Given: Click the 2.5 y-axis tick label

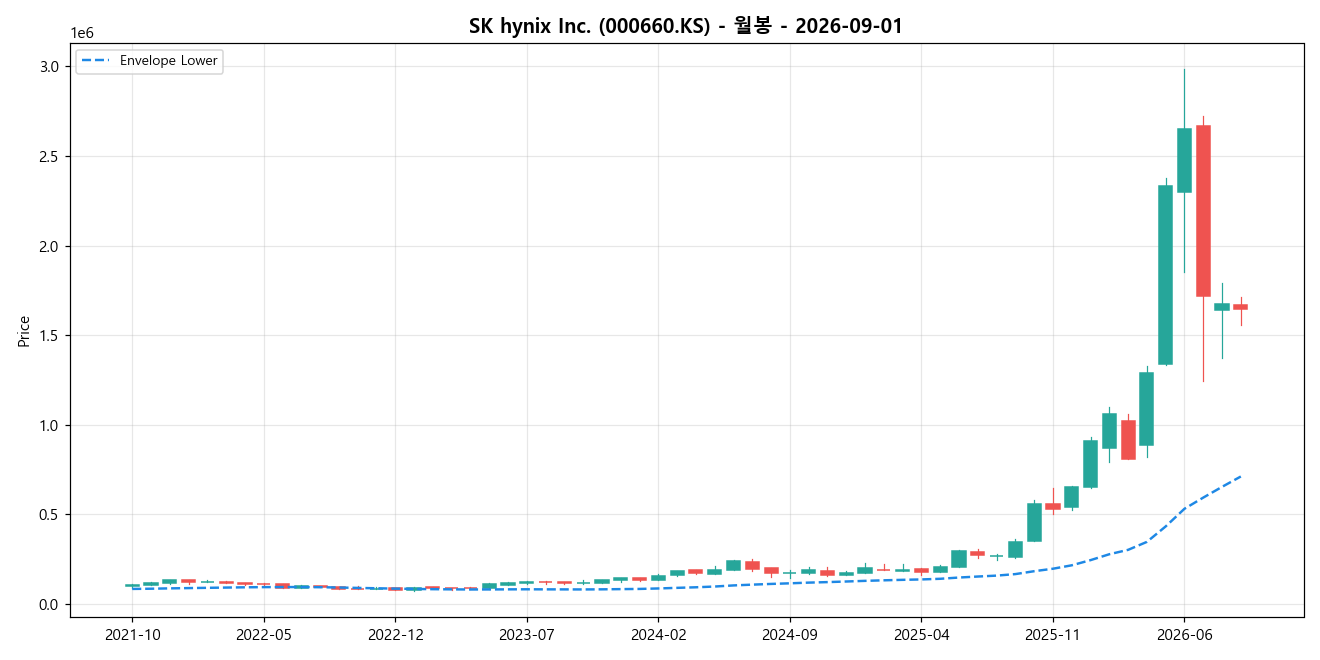Looking at the screenshot, I should pos(51,156).
